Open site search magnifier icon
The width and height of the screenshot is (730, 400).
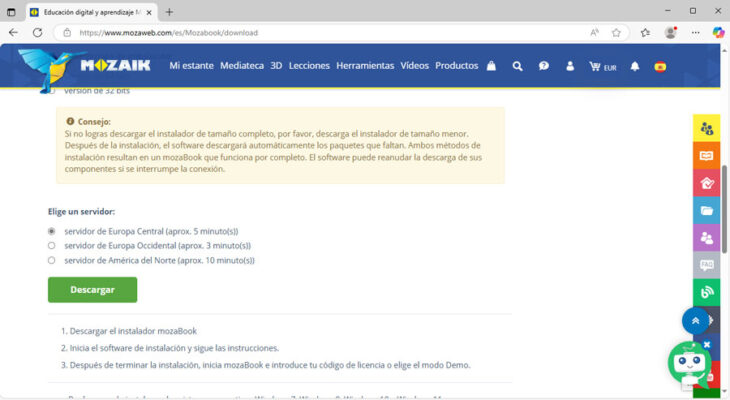(517, 67)
